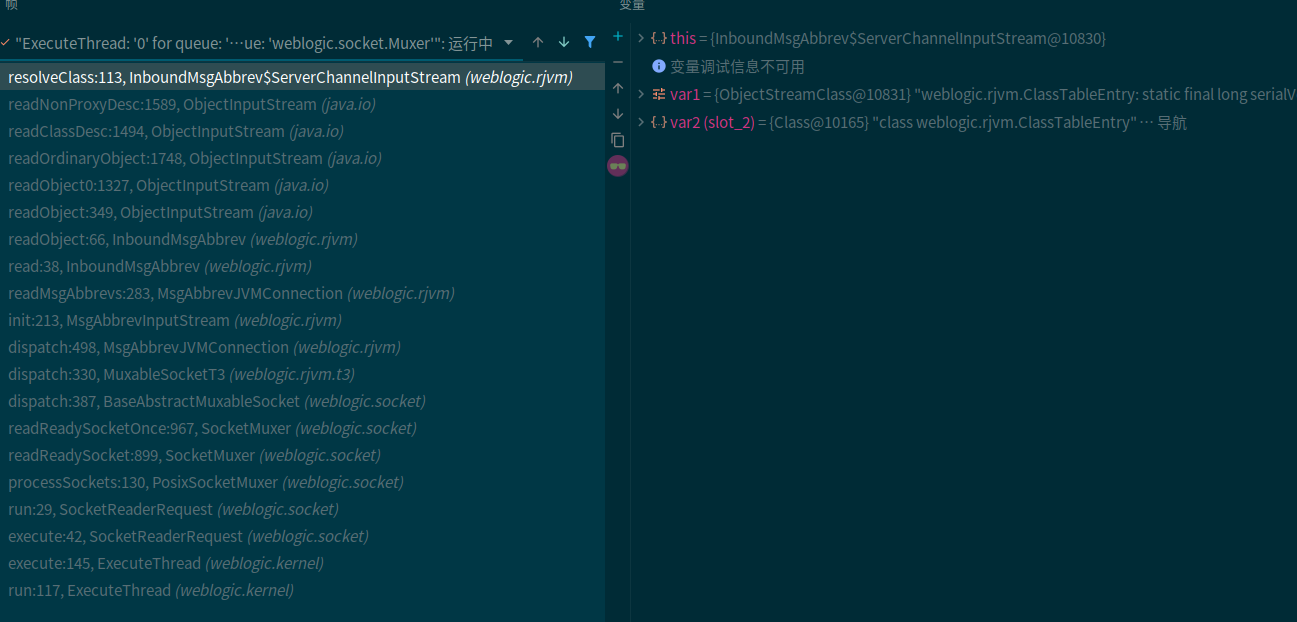Move watch down in variables toolbar

[x=618, y=114]
